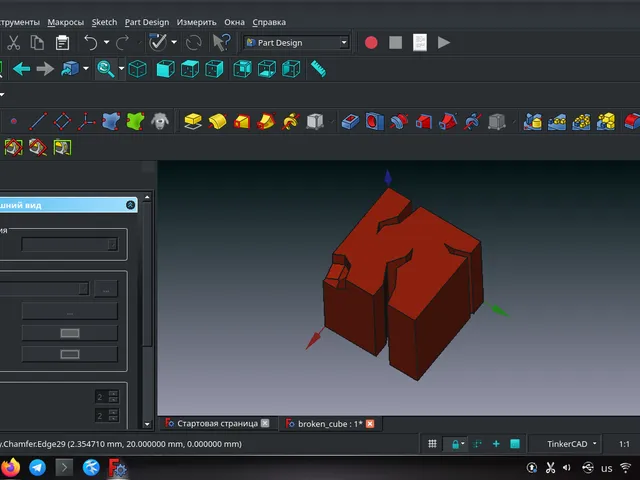
Task: Close the broken_cube tab
Action: point(370,424)
